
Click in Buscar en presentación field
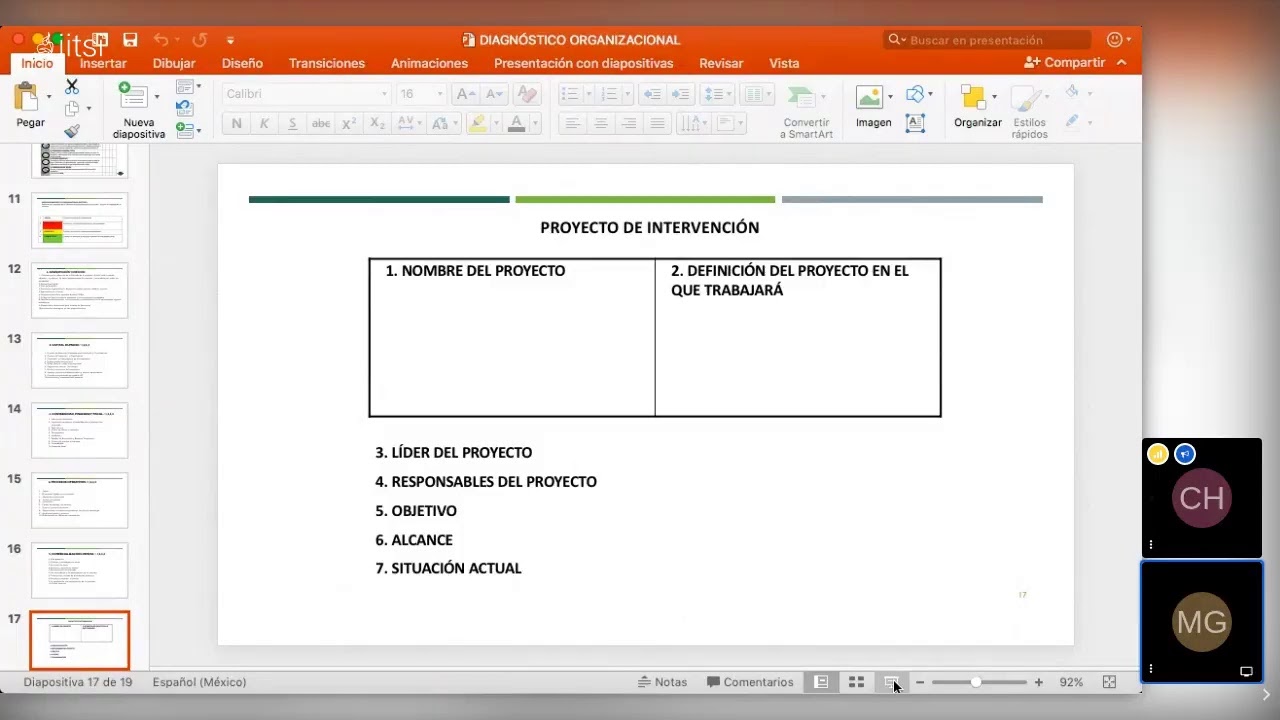pyautogui.click(x=987, y=40)
